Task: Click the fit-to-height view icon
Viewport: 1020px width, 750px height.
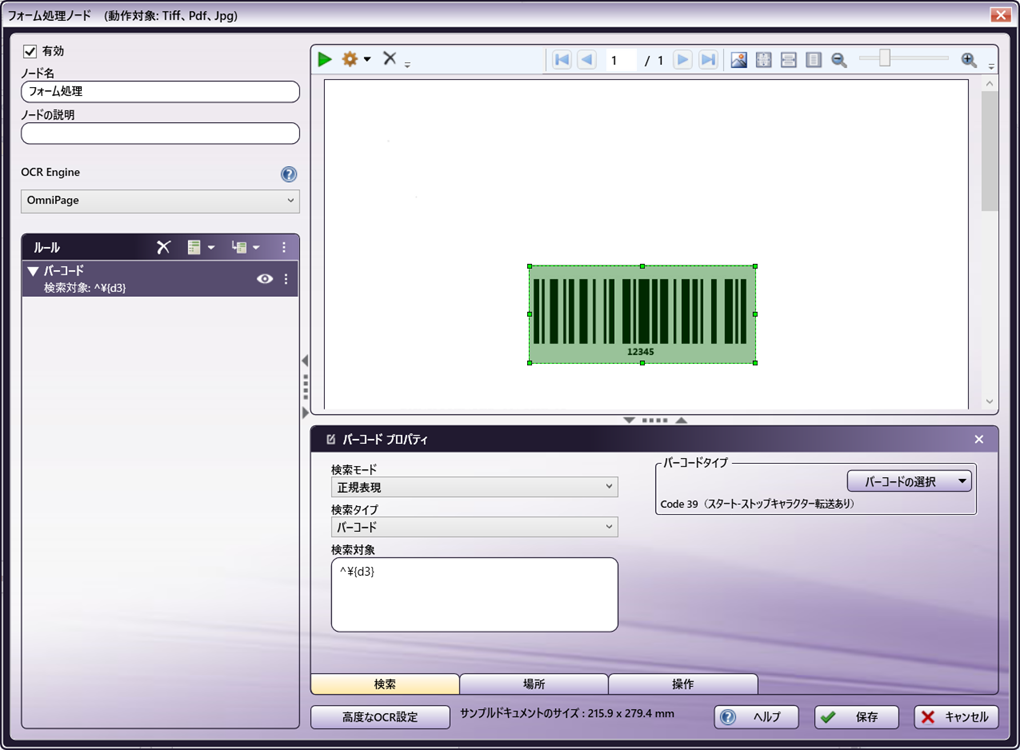Action: point(813,60)
